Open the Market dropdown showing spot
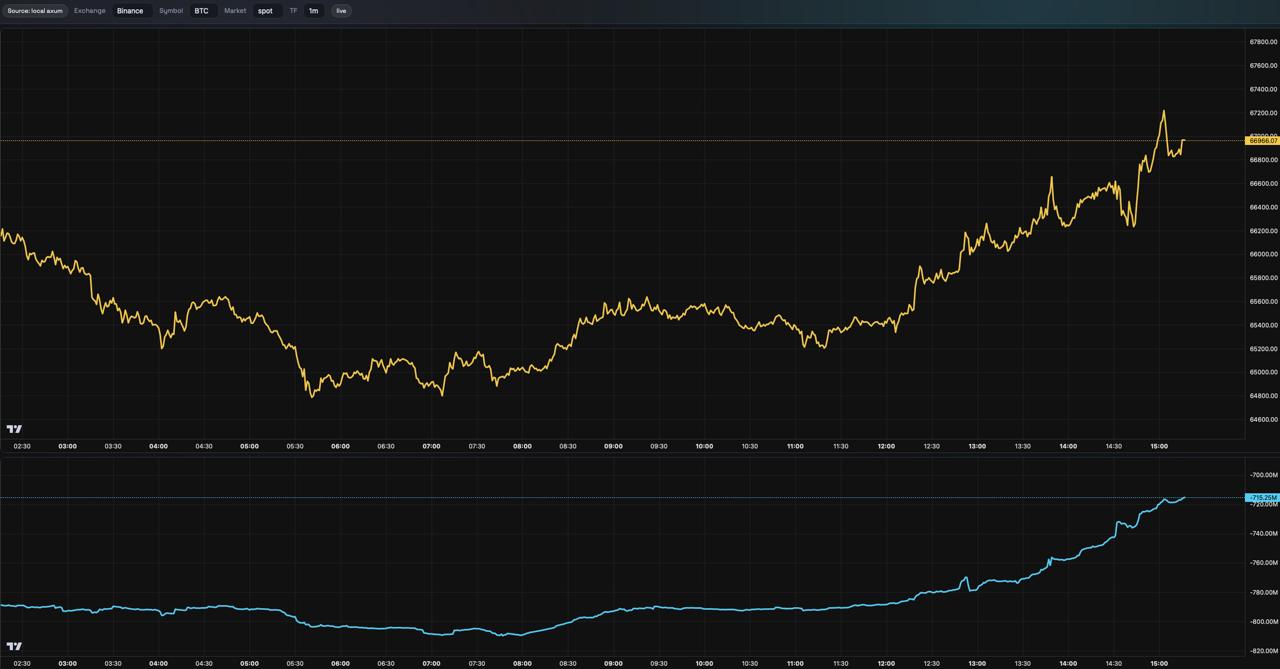This screenshot has width=1280, height=669. 265,11
